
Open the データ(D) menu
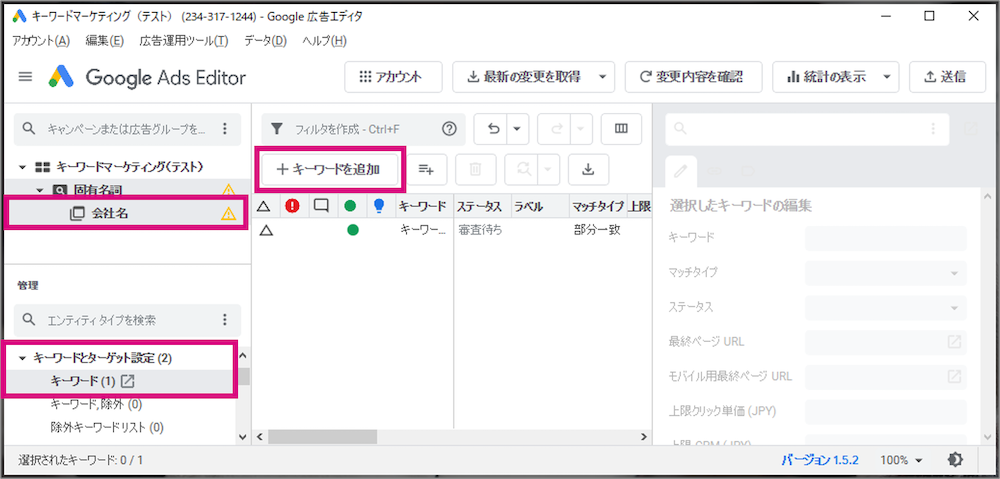265,41
